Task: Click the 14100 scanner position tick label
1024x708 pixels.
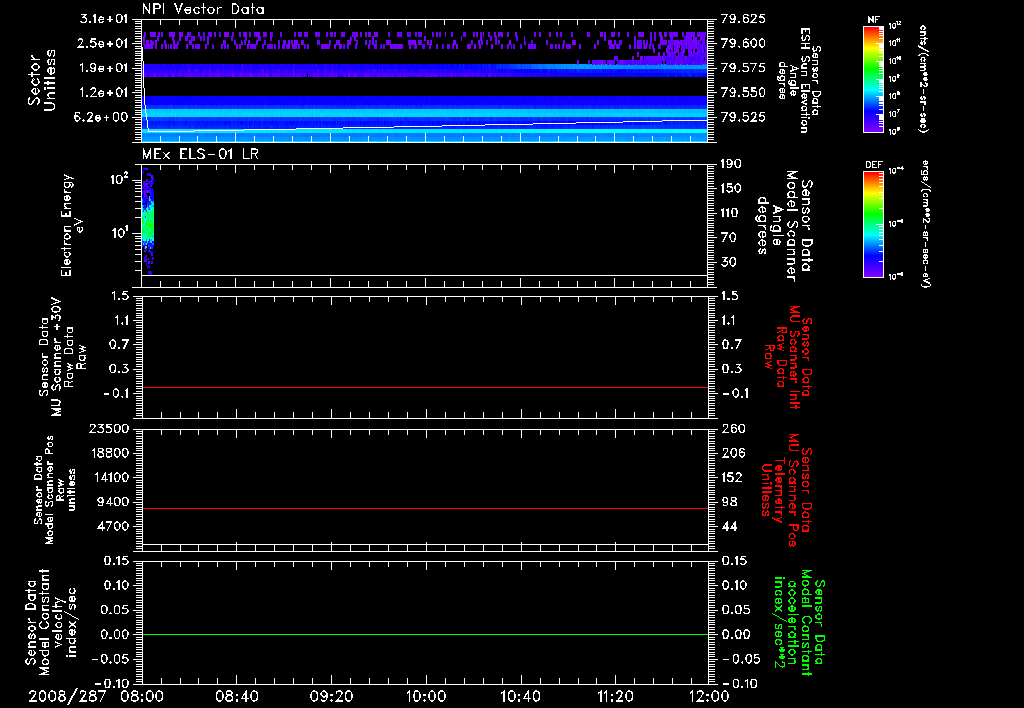Action: point(109,477)
